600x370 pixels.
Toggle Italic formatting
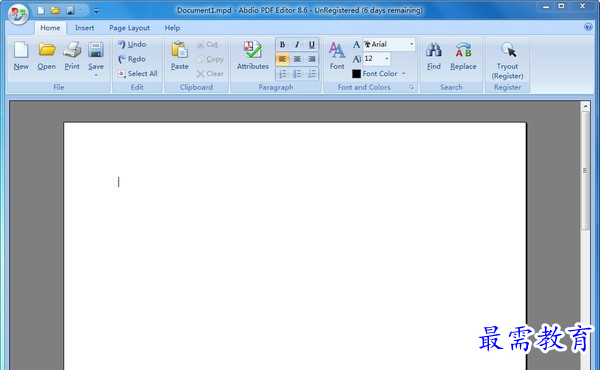coord(297,44)
